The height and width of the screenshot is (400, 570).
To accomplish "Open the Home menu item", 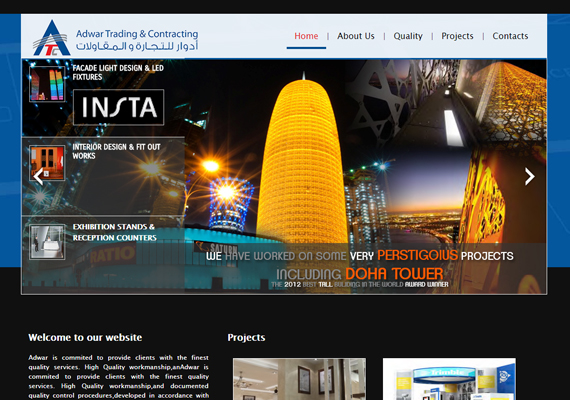I will (306, 36).
